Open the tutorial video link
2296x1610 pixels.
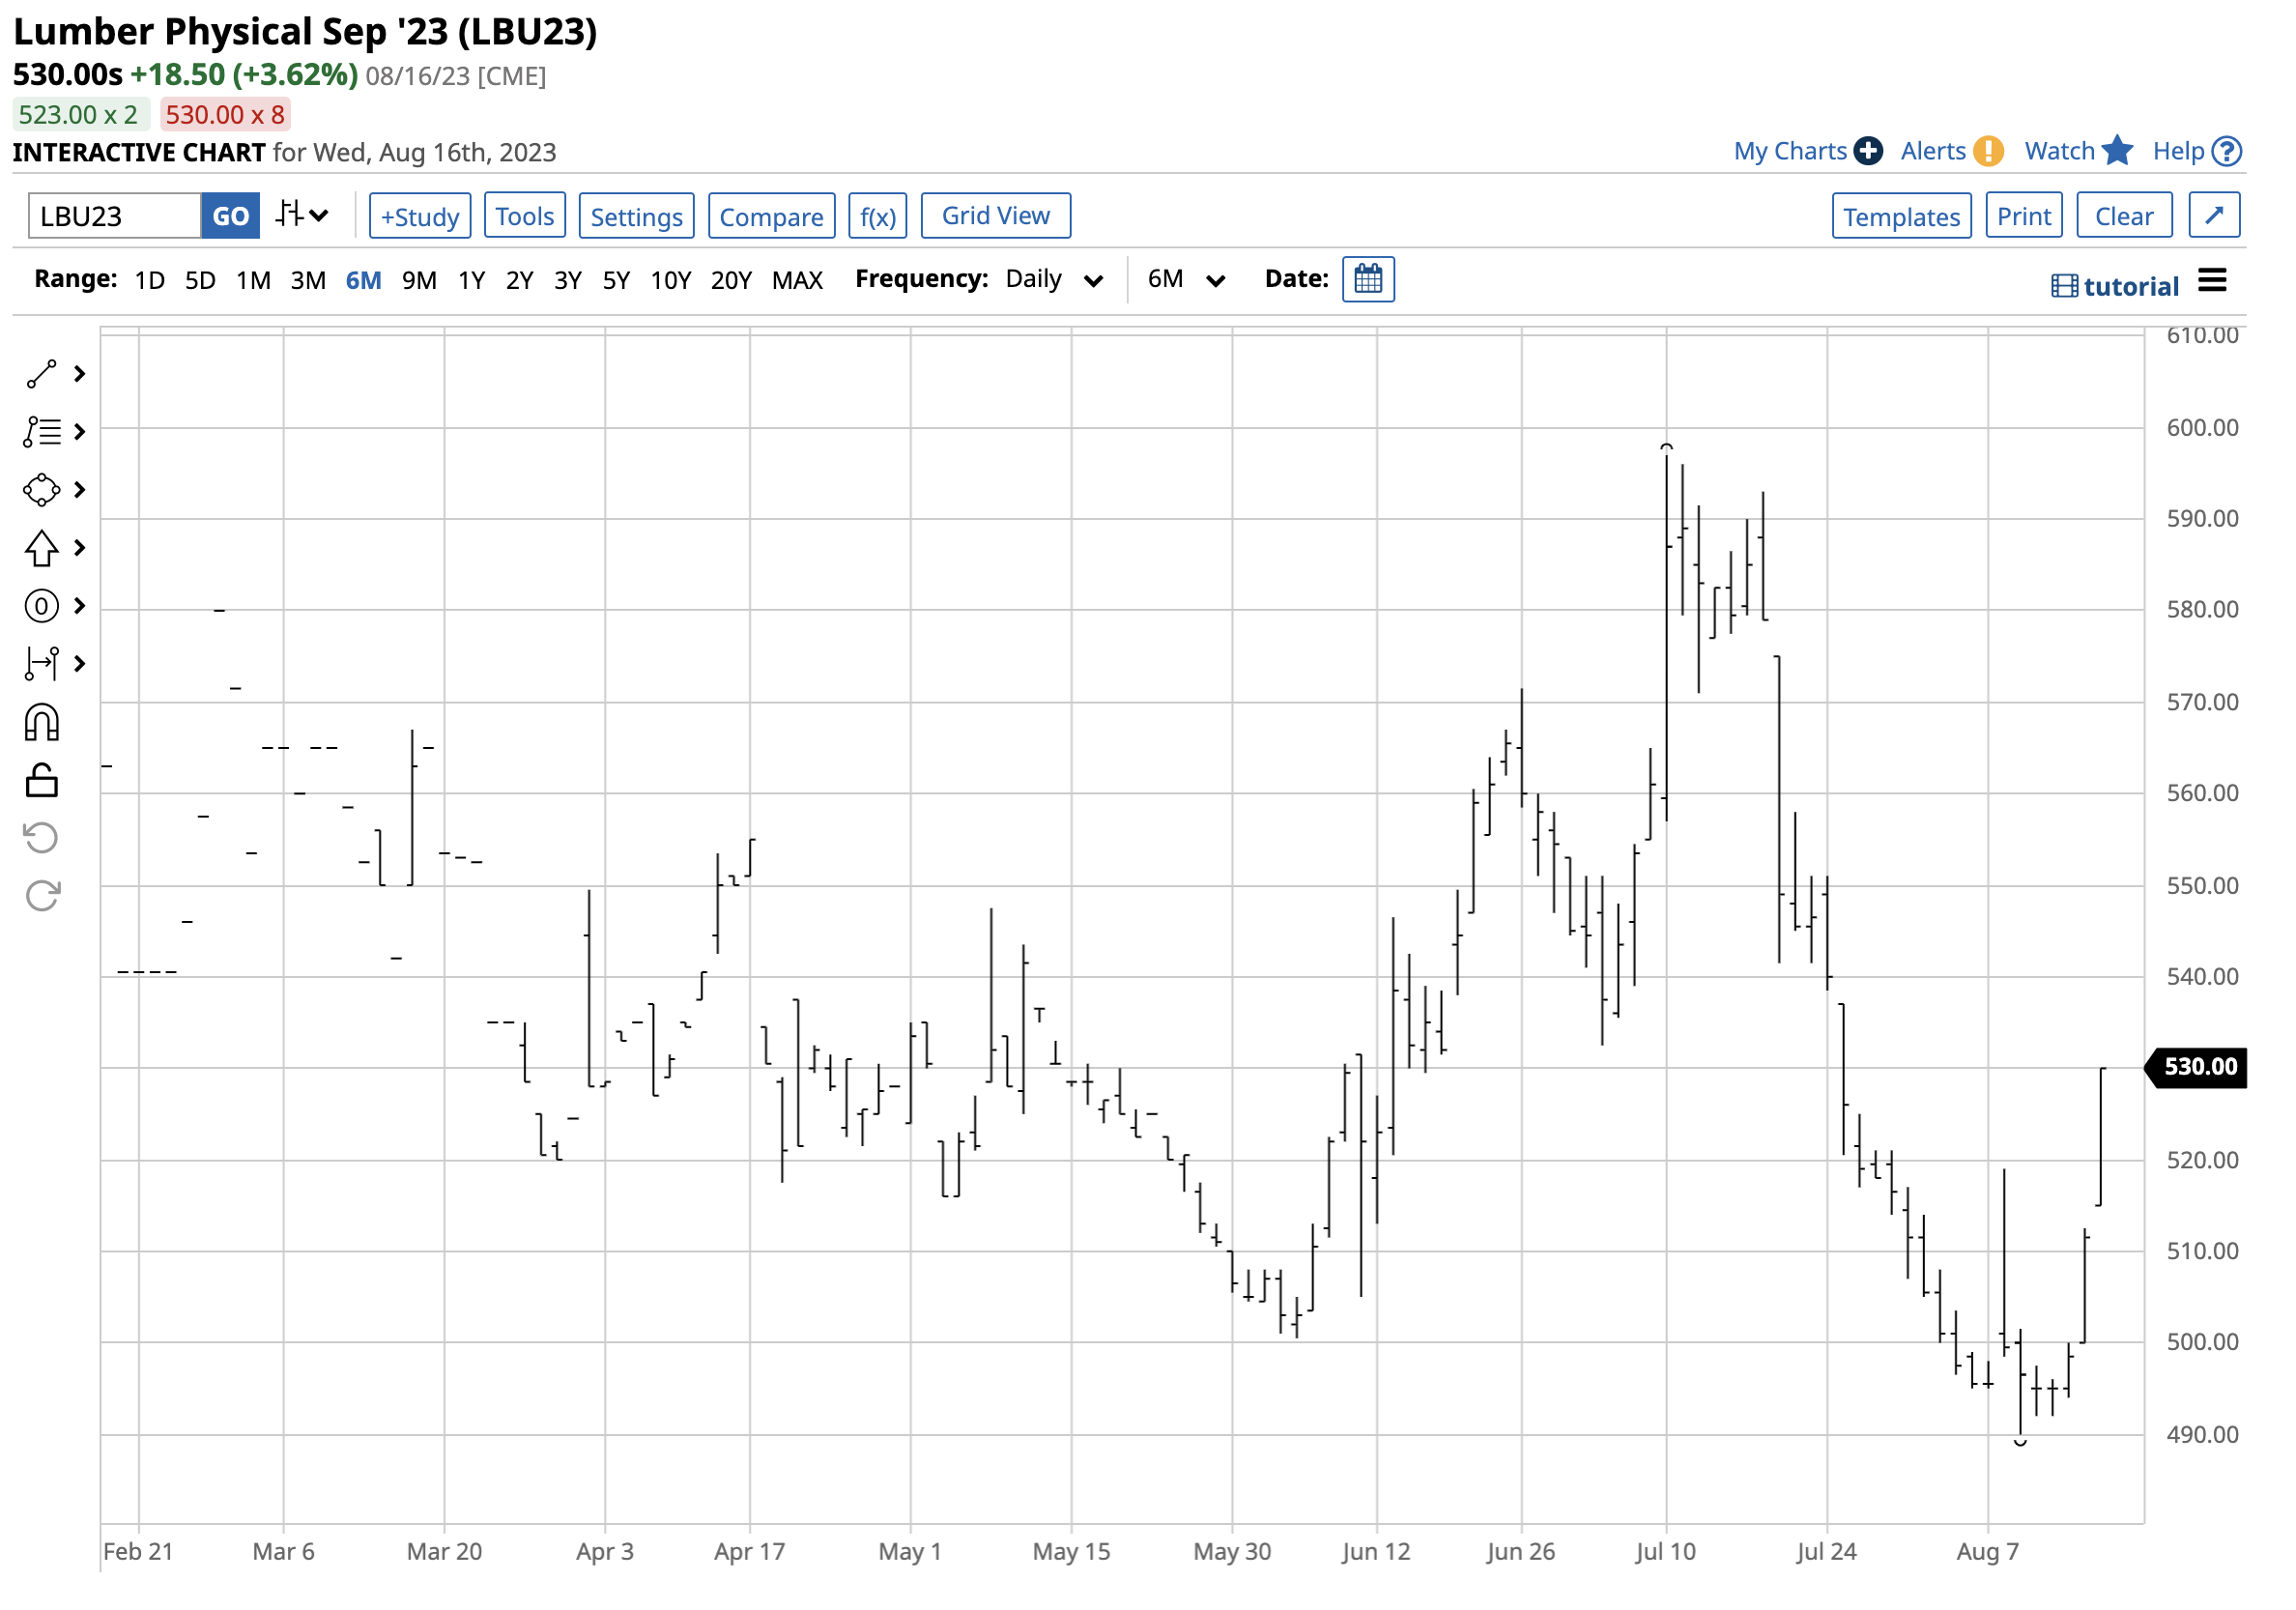(x=2114, y=287)
